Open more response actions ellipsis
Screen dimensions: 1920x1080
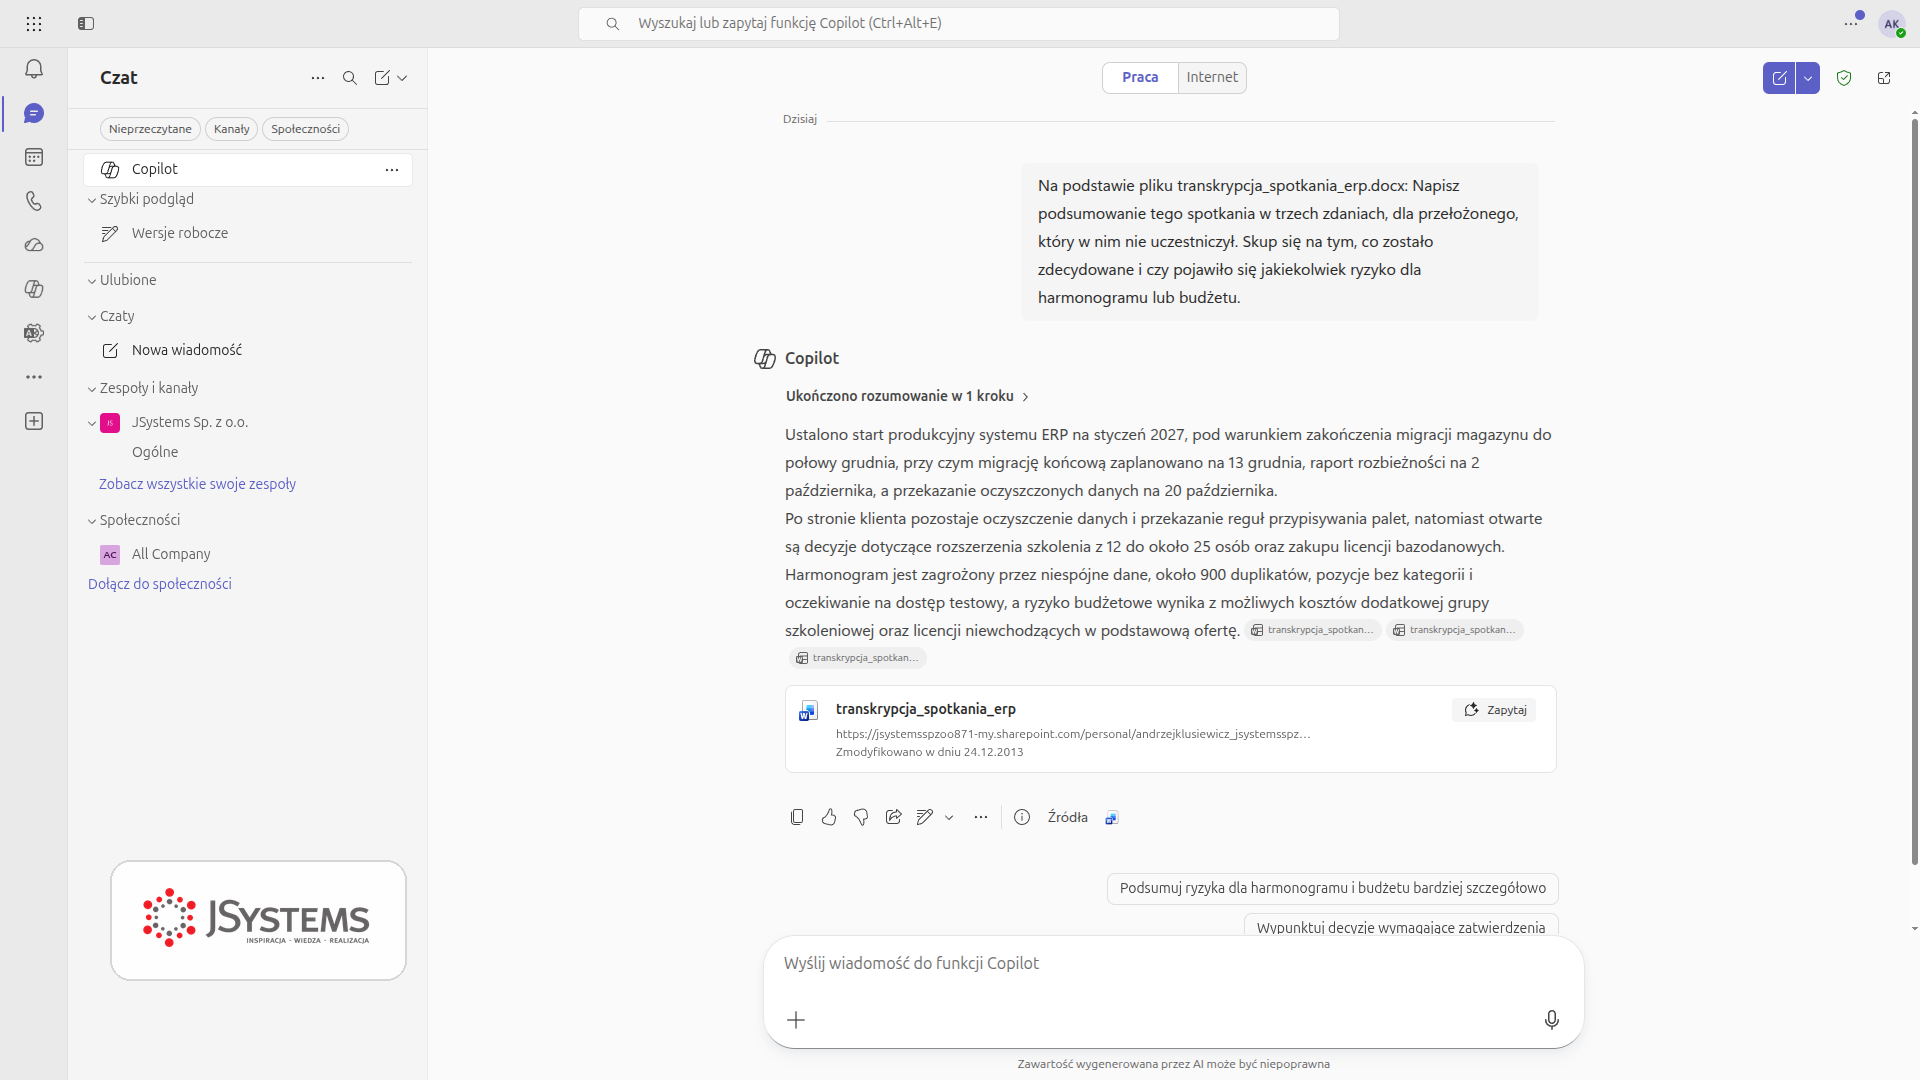981,817
